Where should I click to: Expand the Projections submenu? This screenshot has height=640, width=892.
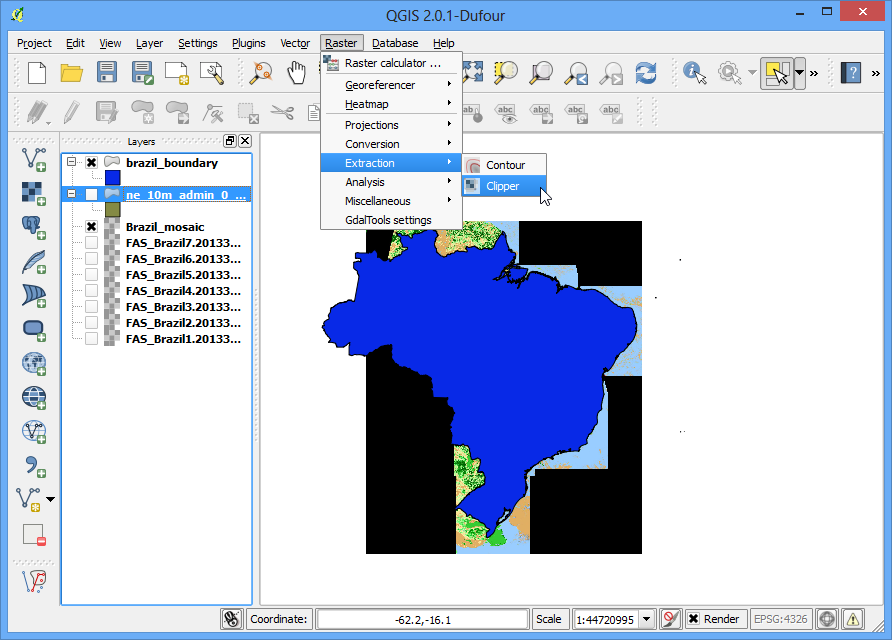[391, 125]
